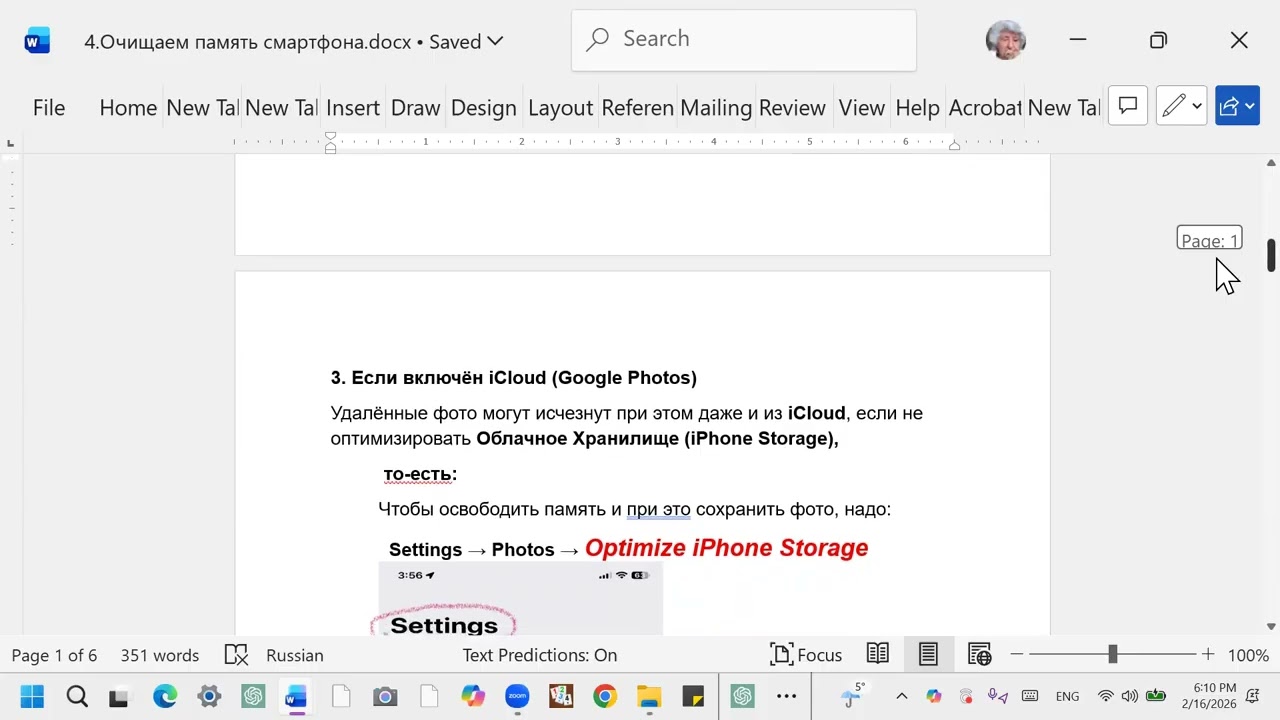Open Zoom from the taskbar
Screen dimensions: 1280x720
(517, 696)
